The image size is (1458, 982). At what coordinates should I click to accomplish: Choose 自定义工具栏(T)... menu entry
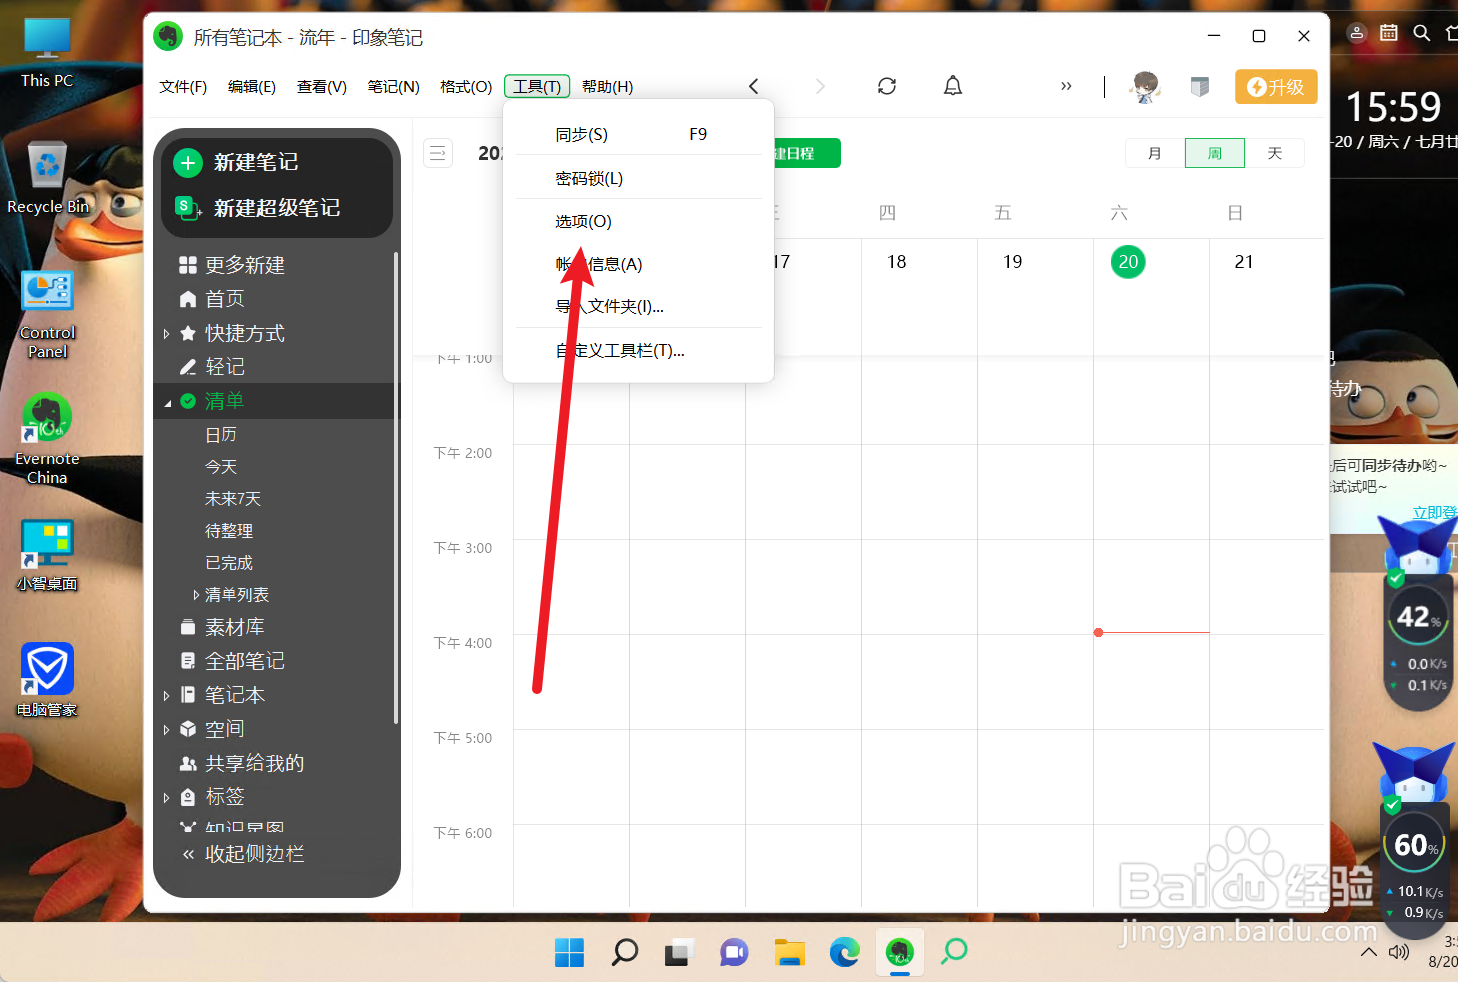(638, 350)
